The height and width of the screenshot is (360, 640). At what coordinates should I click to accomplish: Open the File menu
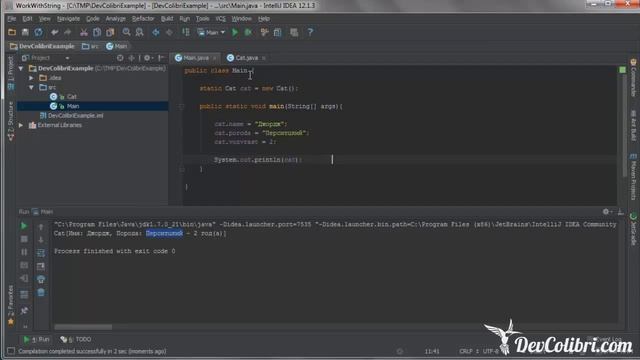(x=11, y=19)
